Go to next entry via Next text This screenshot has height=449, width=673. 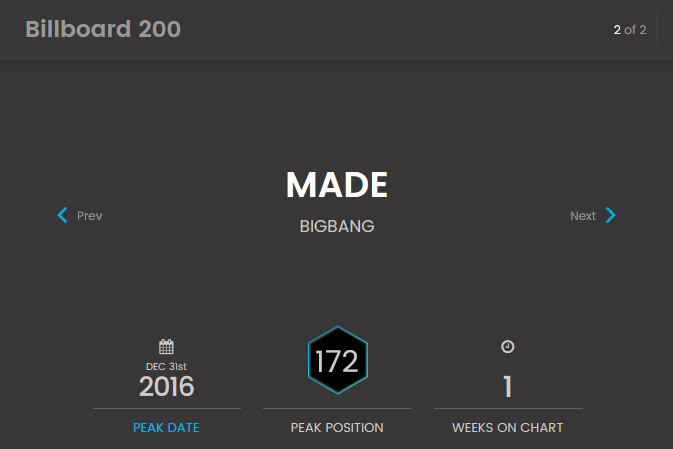click(583, 216)
